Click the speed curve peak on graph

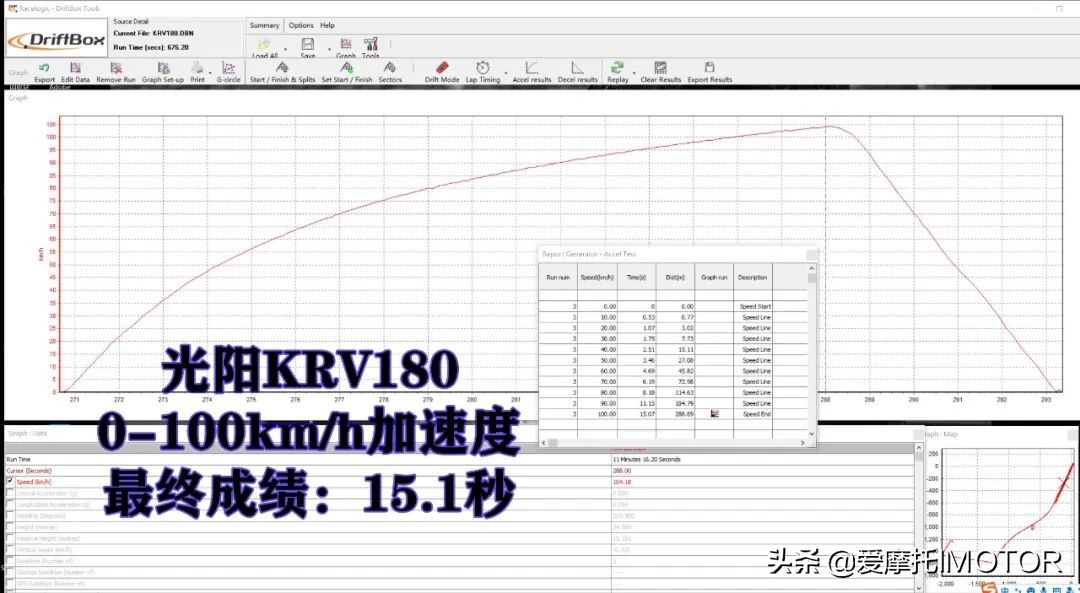coord(830,126)
